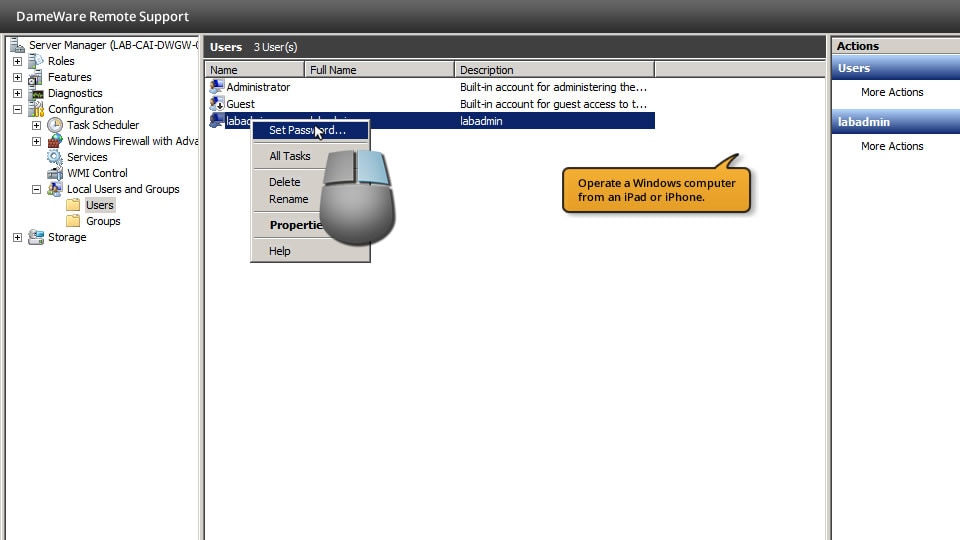Select the Users folder label in tree
The image size is (960, 540).
(x=100, y=205)
